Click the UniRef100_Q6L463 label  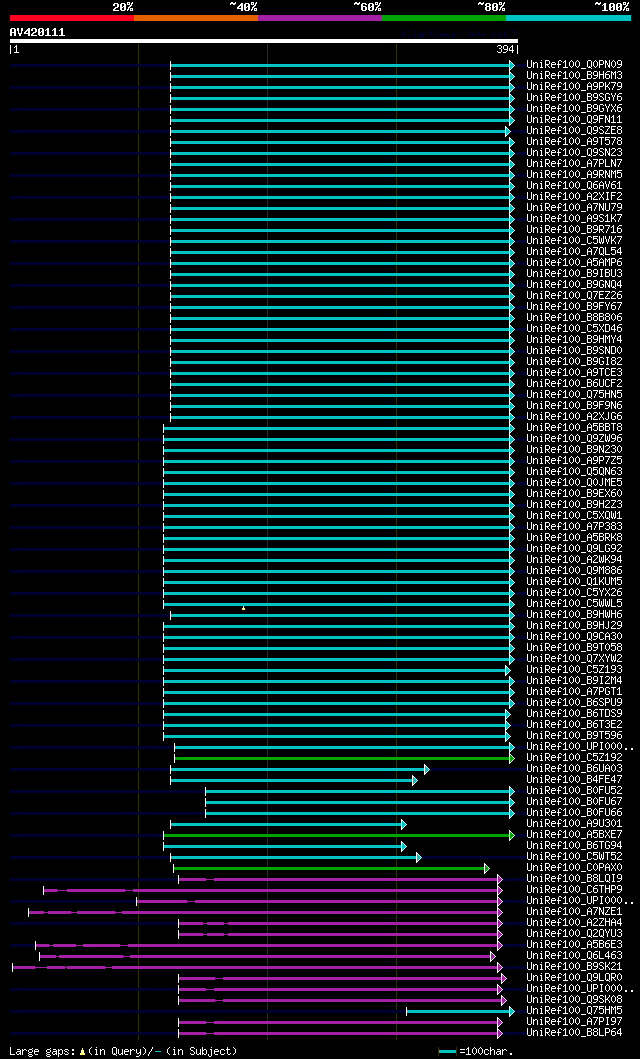(575, 956)
